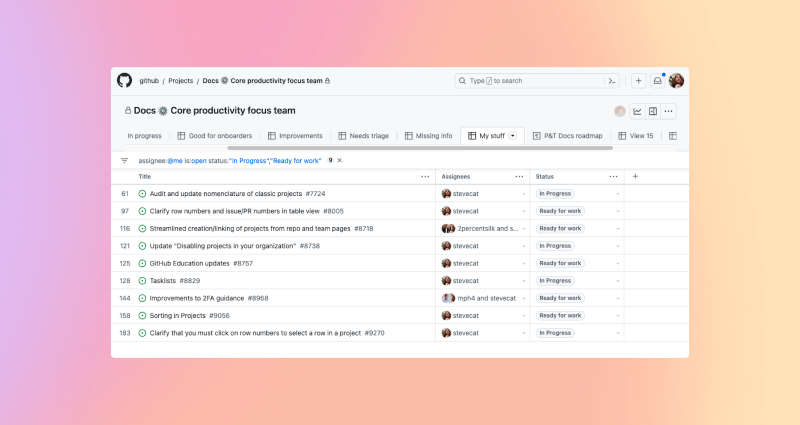
Task: Open the project Insights chart icon
Action: [x=637, y=111]
